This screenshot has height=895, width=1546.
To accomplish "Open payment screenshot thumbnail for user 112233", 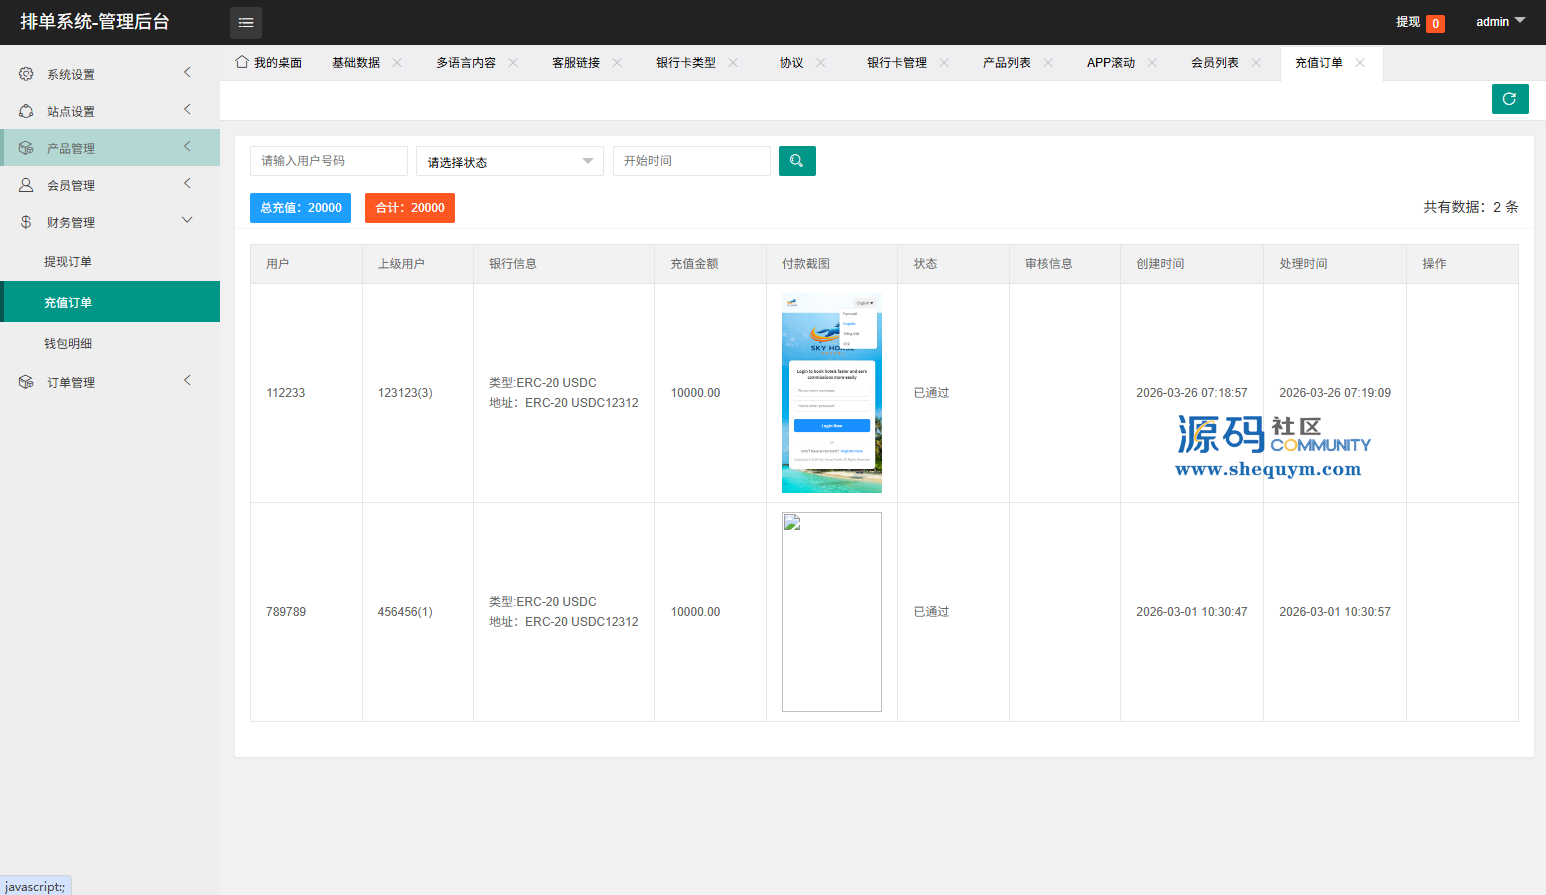I will [831, 393].
